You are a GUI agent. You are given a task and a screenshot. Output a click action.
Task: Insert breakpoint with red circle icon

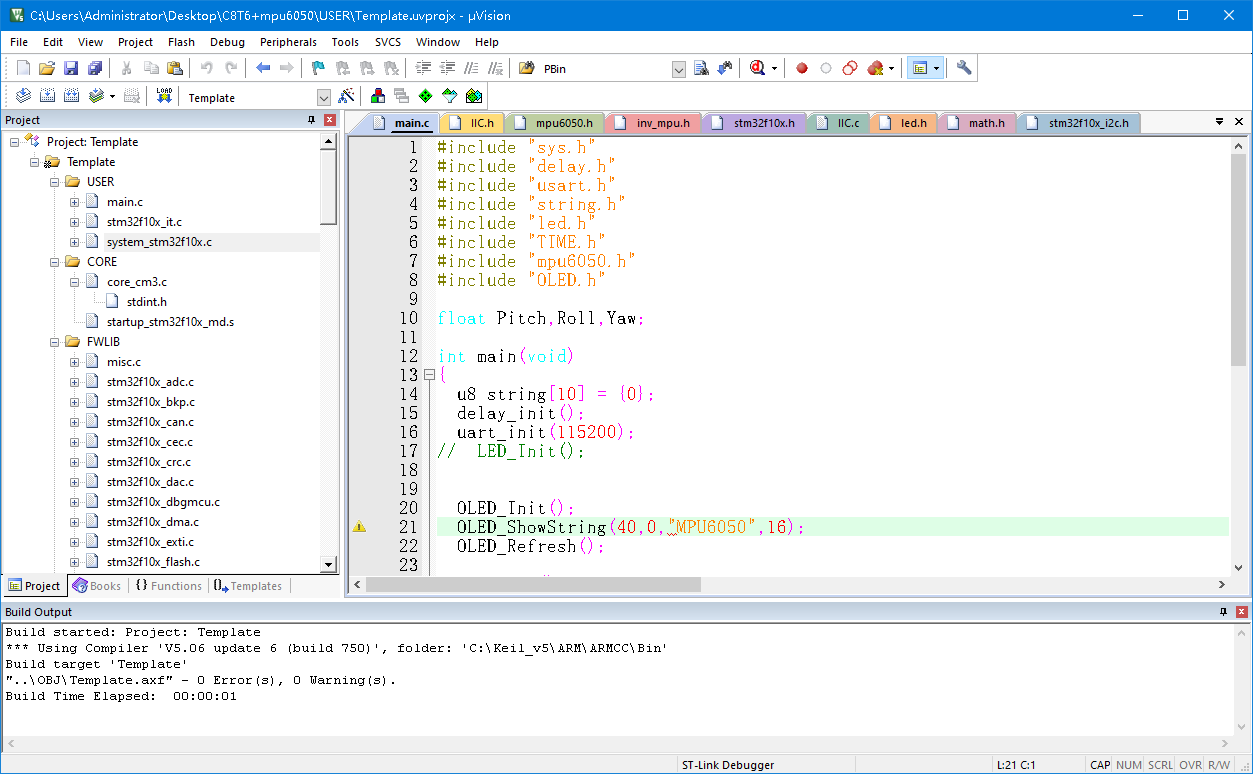[802, 68]
